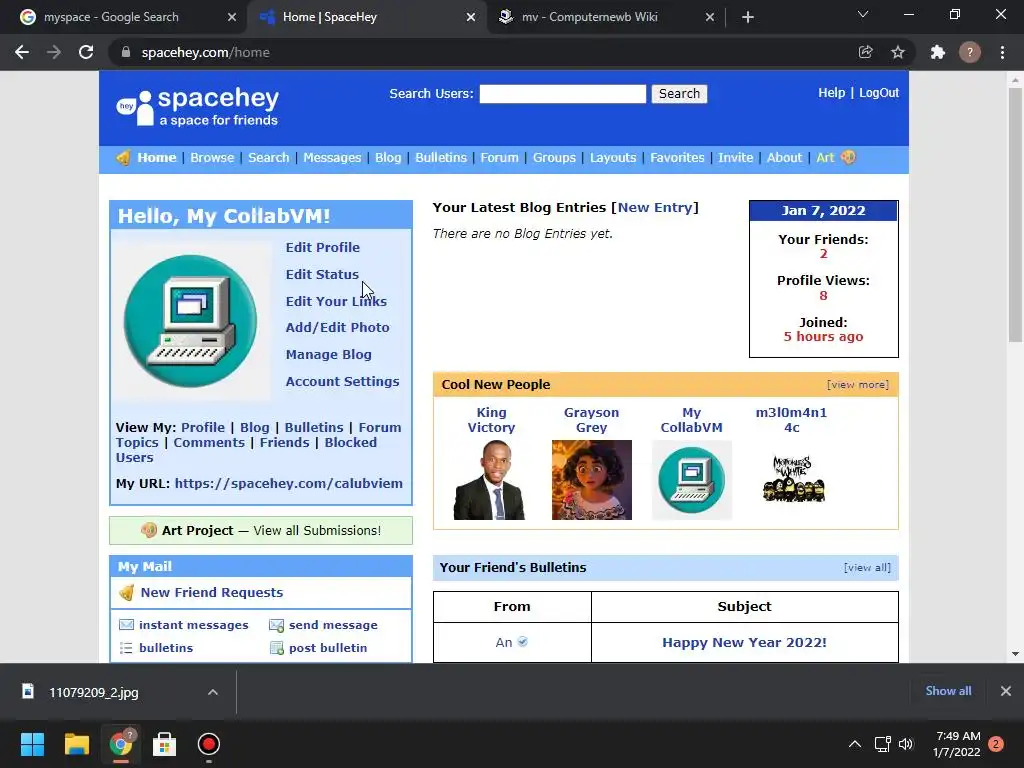This screenshot has height=768, width=1024.
Task: Click the megaphone icon beside Home
Action: tap(123, 157)
